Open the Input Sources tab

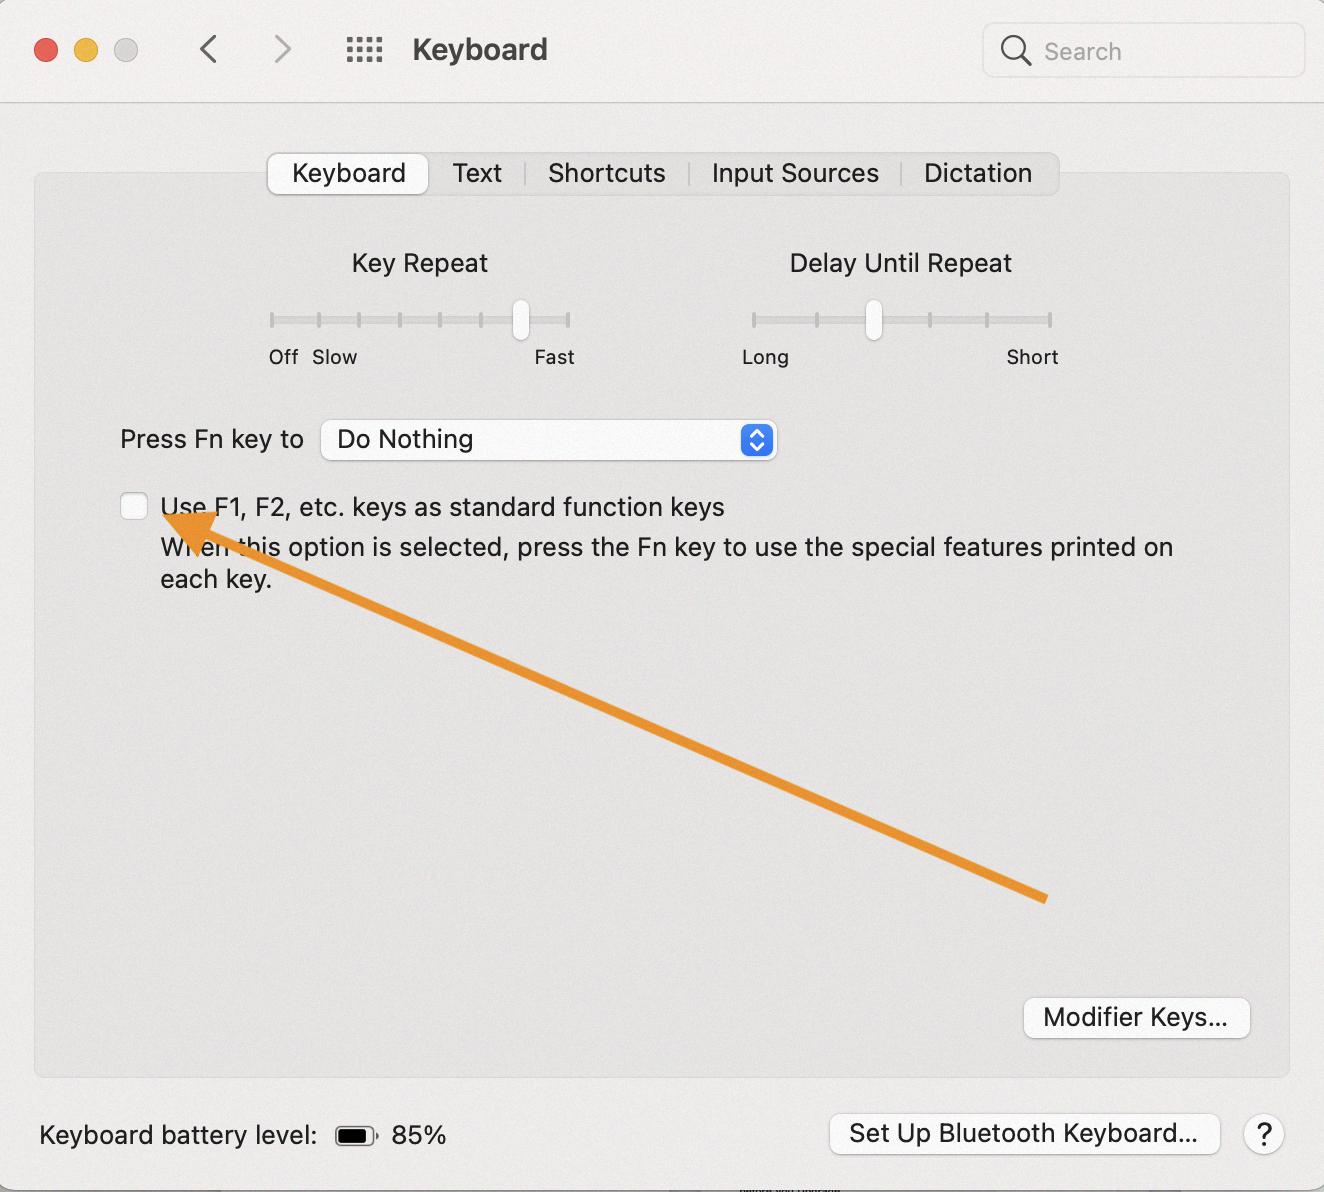coord(794,173)
